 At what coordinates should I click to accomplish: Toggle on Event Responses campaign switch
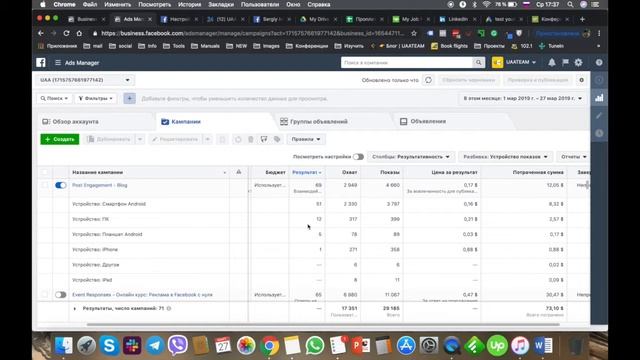click(60, 295)
